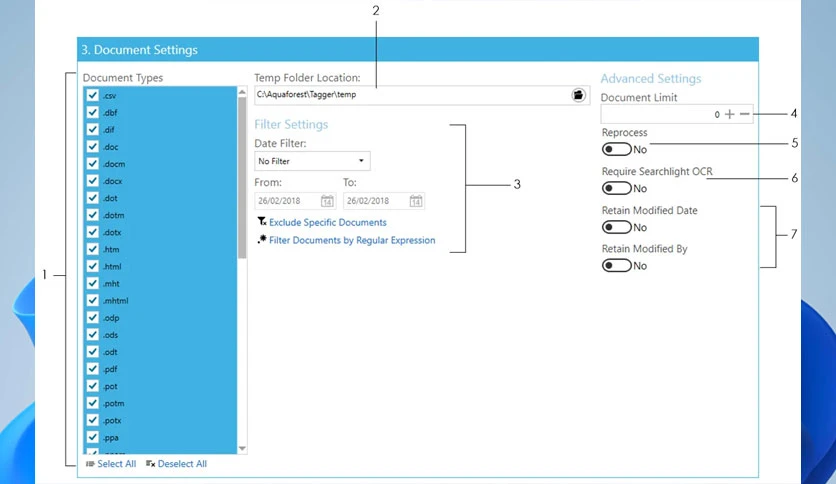Click document types scrollbar down arrow
The image size is (836, 484).
pyautogui.click(x=242, y=448)
